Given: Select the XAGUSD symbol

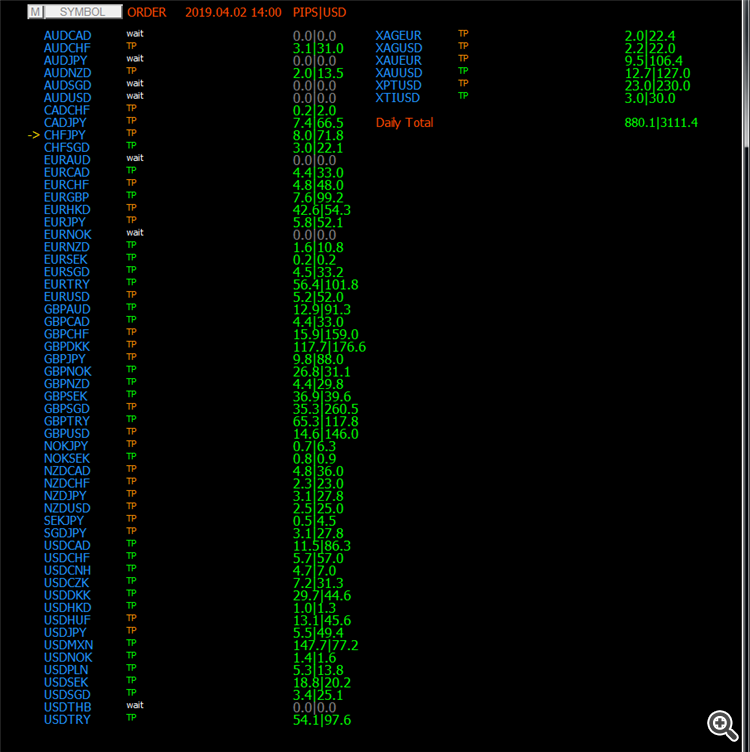Looking at the screenshot, I should [399, 48].
